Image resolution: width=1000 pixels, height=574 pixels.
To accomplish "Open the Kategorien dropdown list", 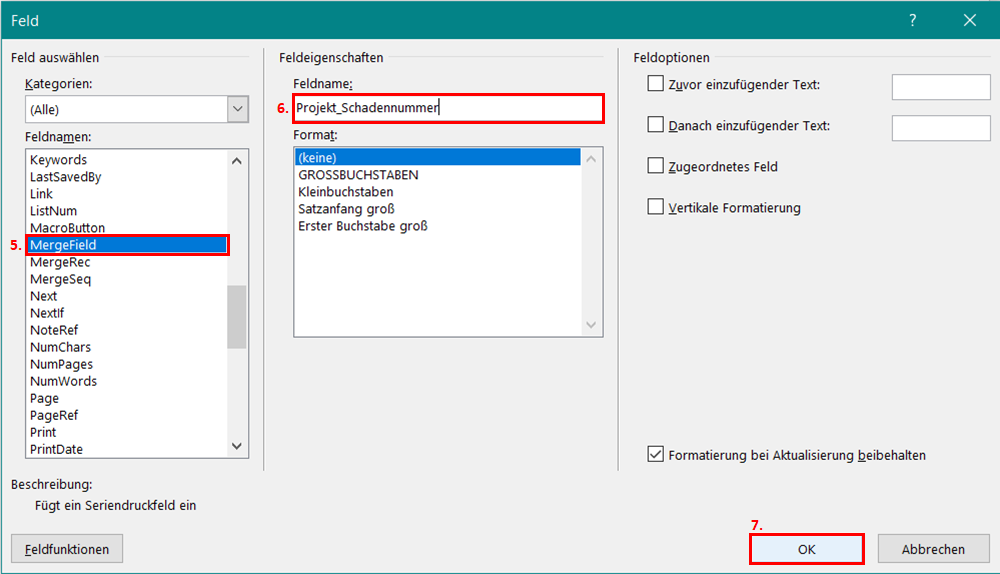I will 237,109.
